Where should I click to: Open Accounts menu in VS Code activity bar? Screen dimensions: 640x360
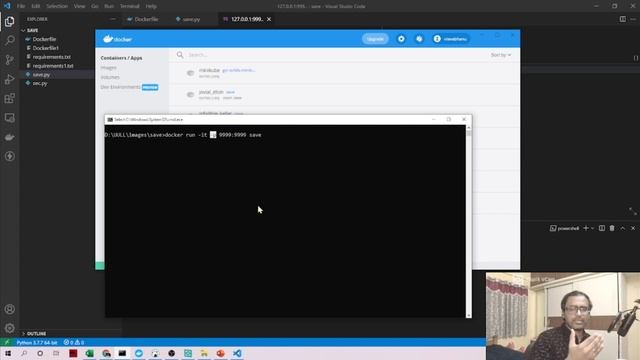tap(9, 309)
